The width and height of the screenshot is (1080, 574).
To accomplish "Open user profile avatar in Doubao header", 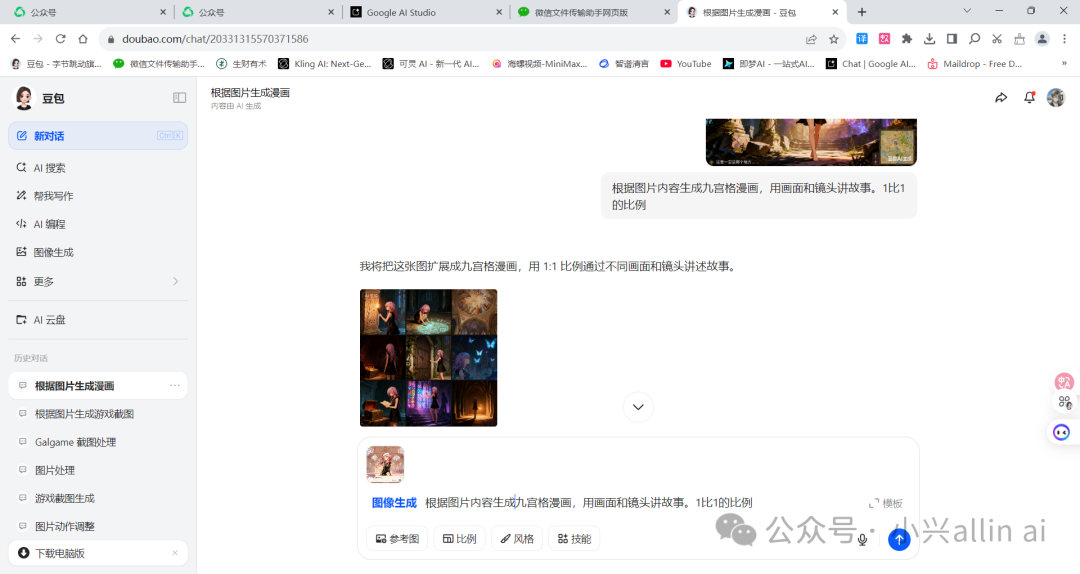I will point(1056,98).
